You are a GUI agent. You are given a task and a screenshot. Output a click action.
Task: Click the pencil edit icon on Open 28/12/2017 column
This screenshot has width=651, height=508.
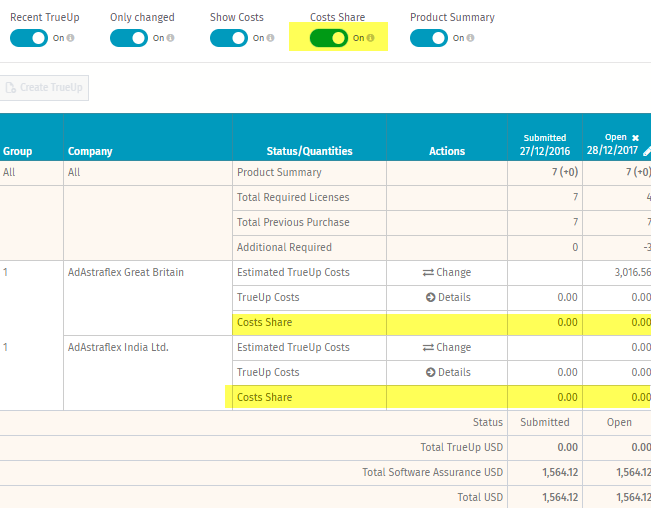coord(647,151)
